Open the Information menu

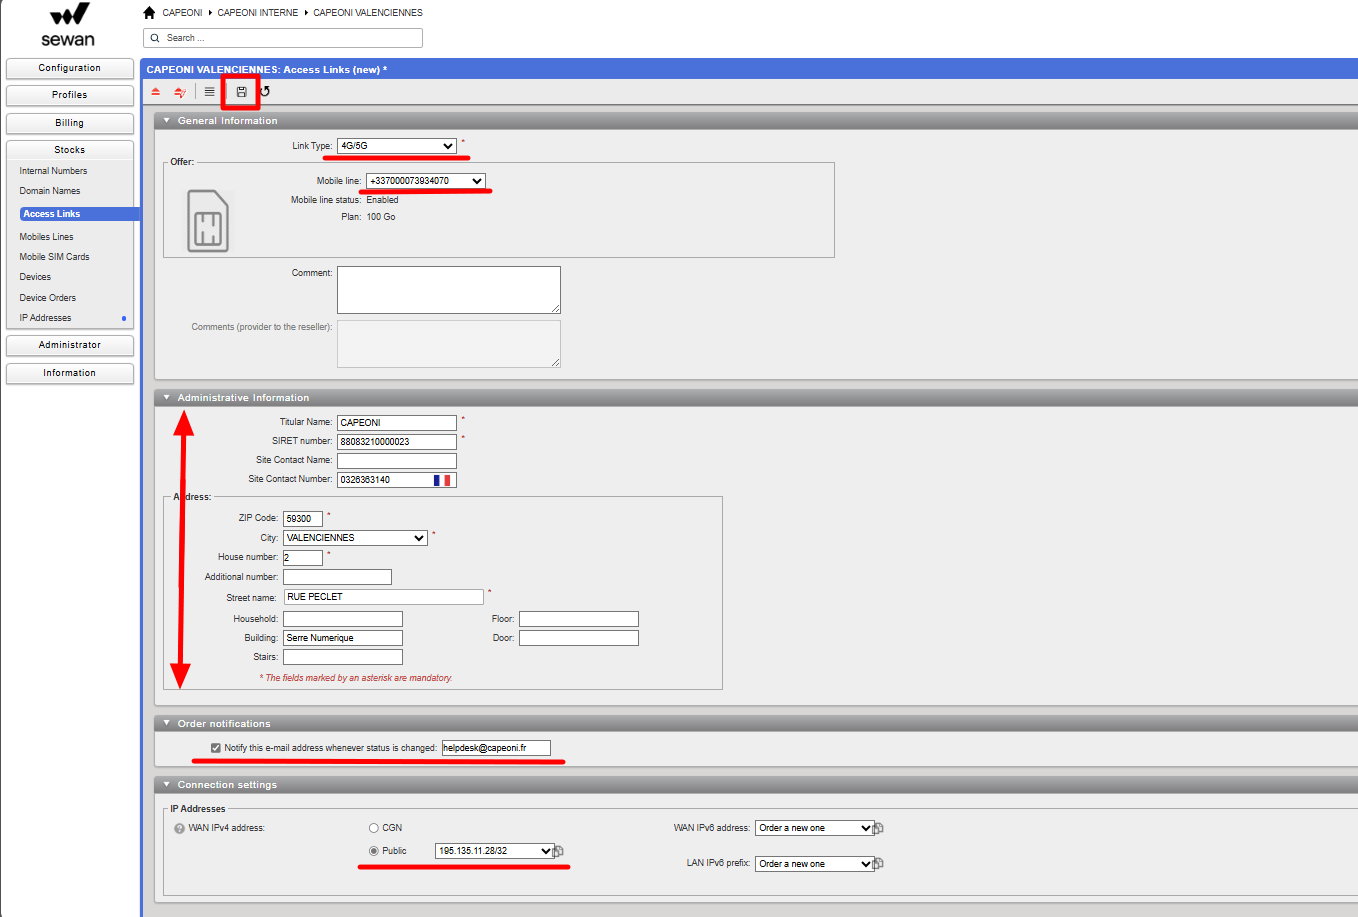(x=70, y=373)
